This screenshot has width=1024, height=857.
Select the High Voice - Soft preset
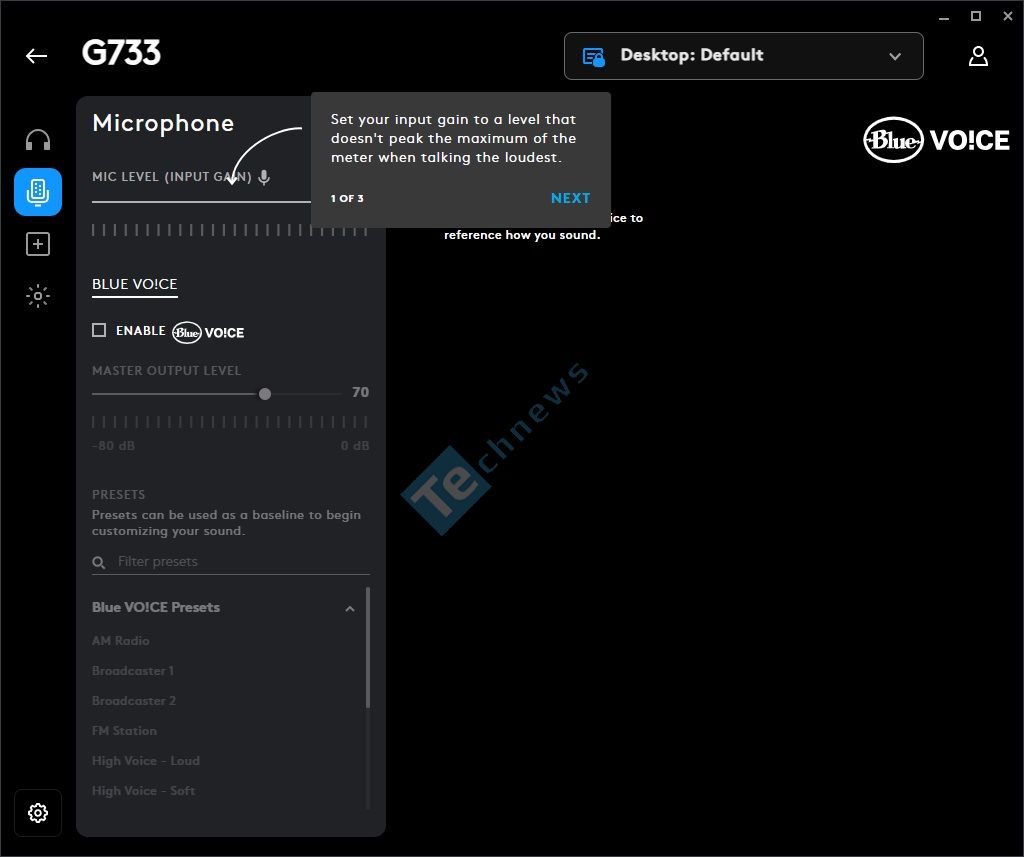point(143,791)
